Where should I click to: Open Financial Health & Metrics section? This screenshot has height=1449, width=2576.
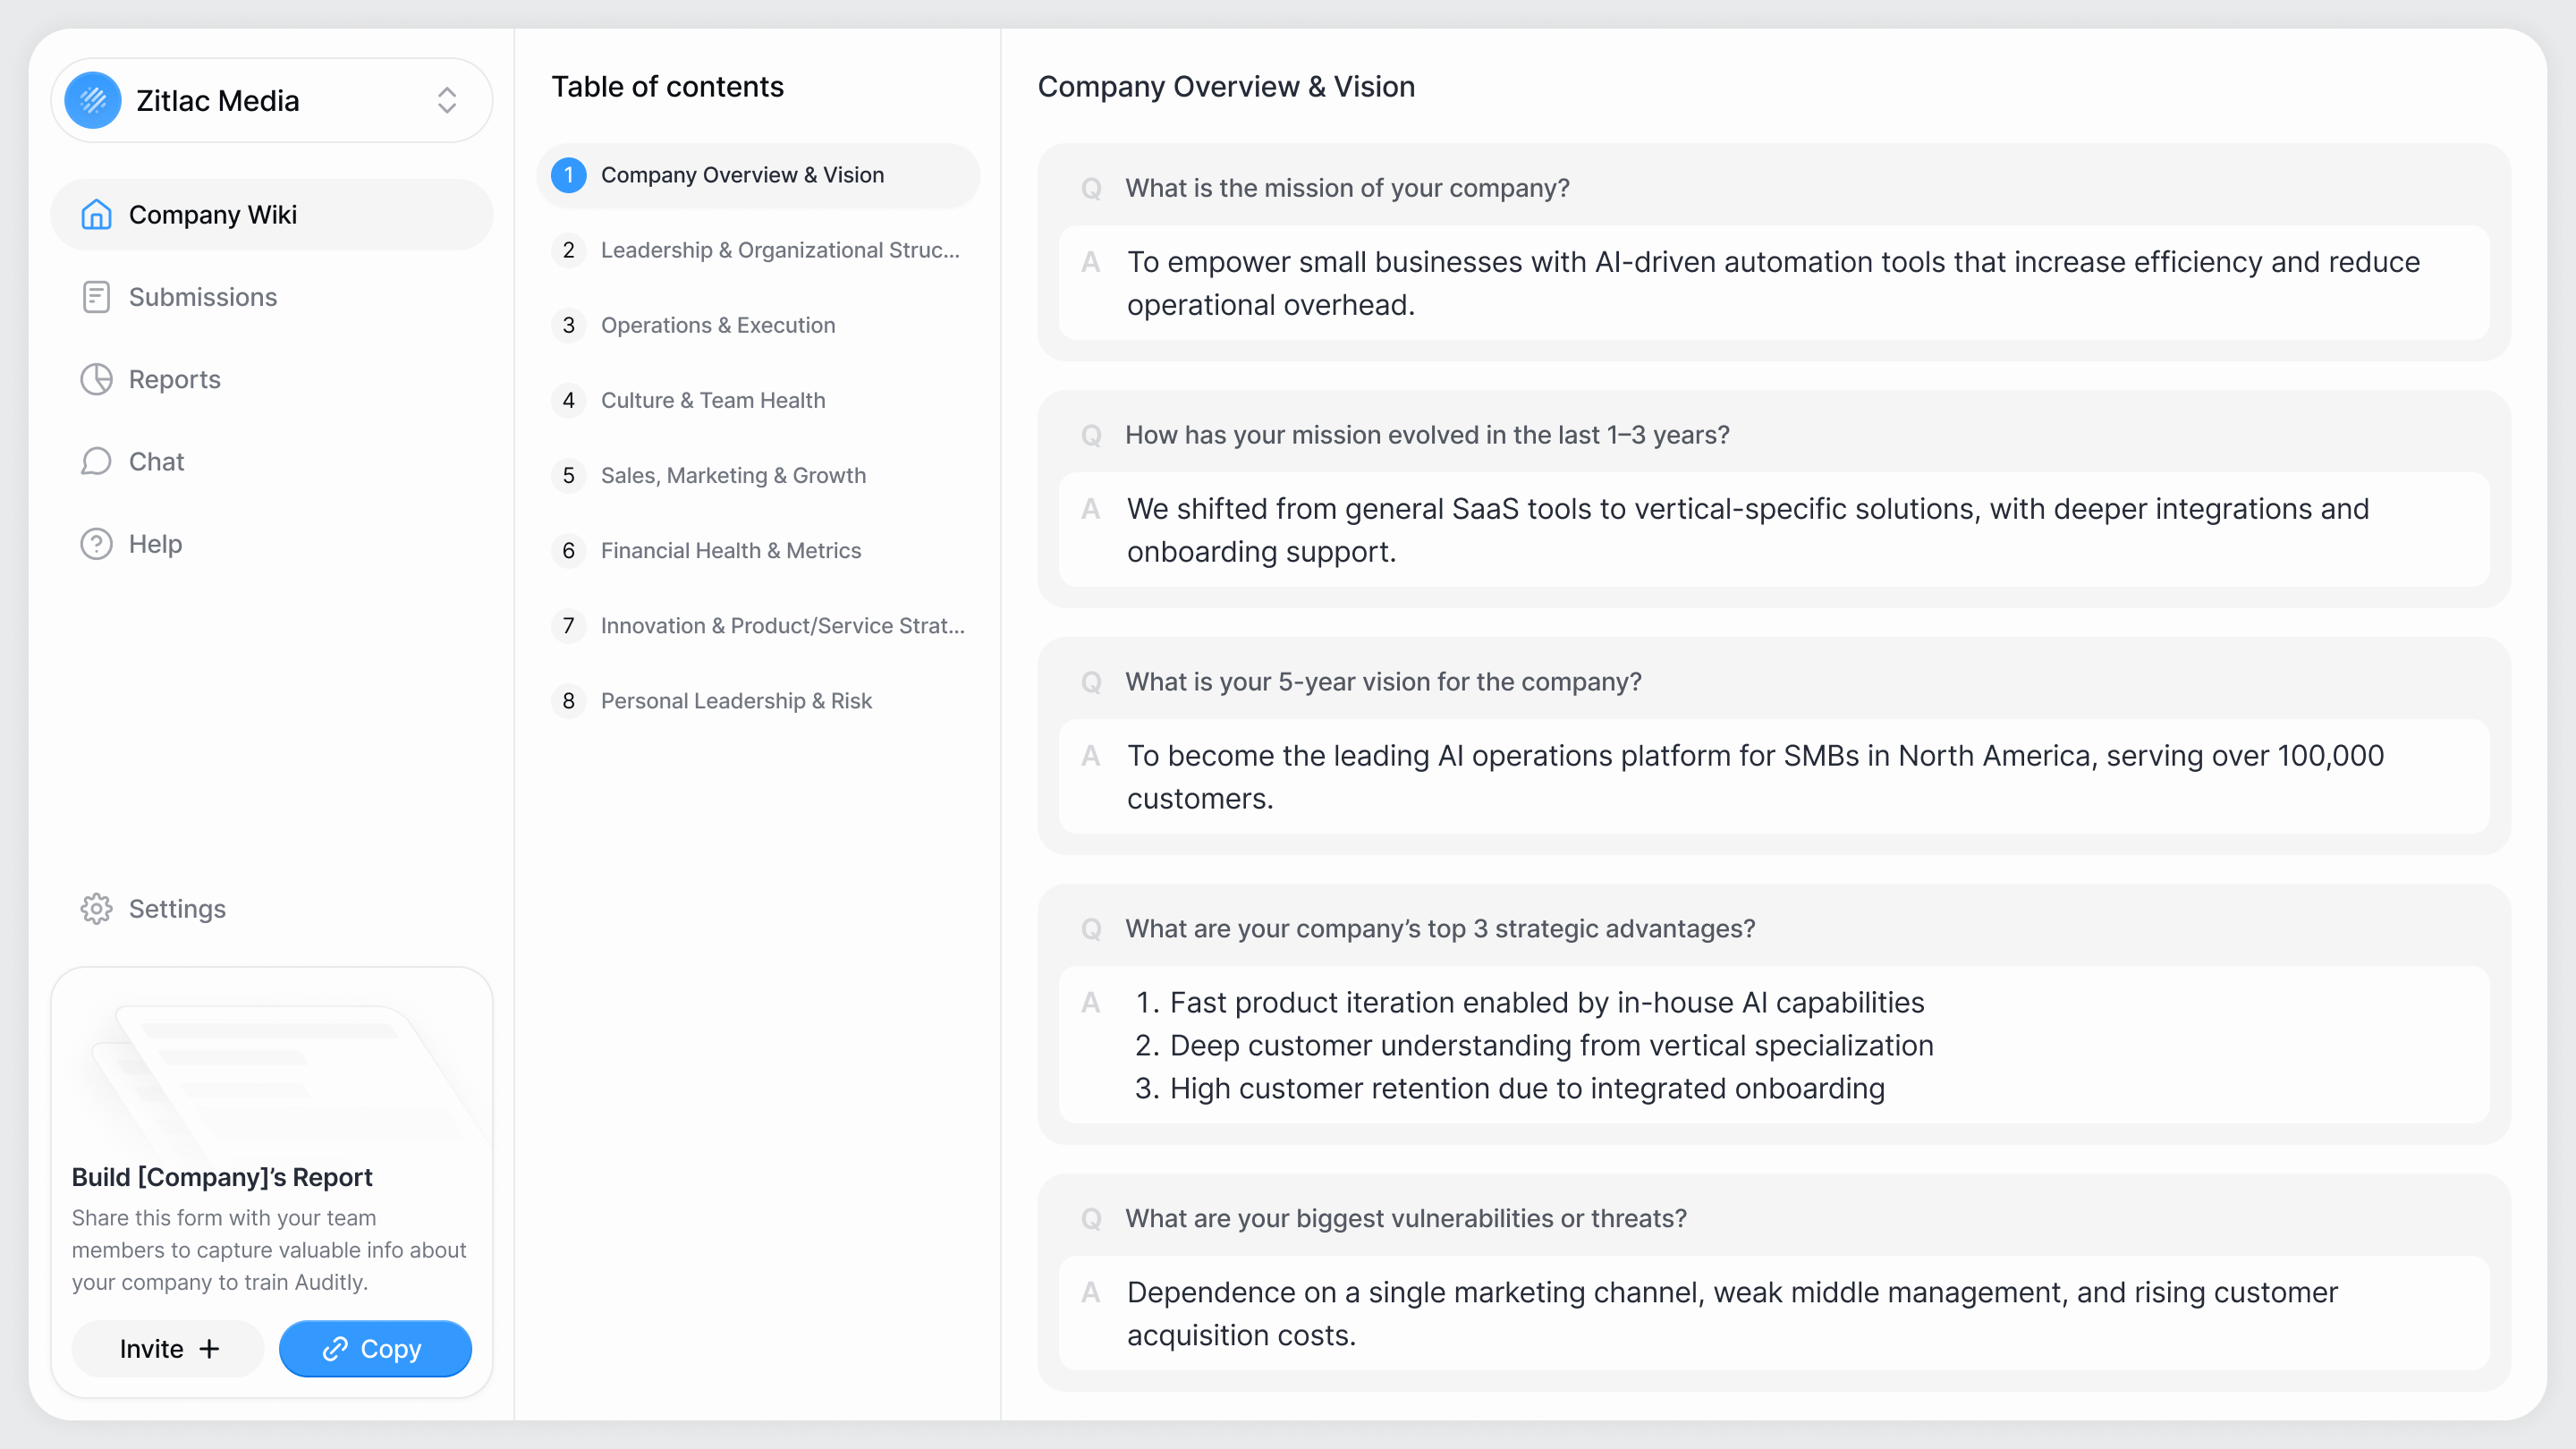pos(730,550)
